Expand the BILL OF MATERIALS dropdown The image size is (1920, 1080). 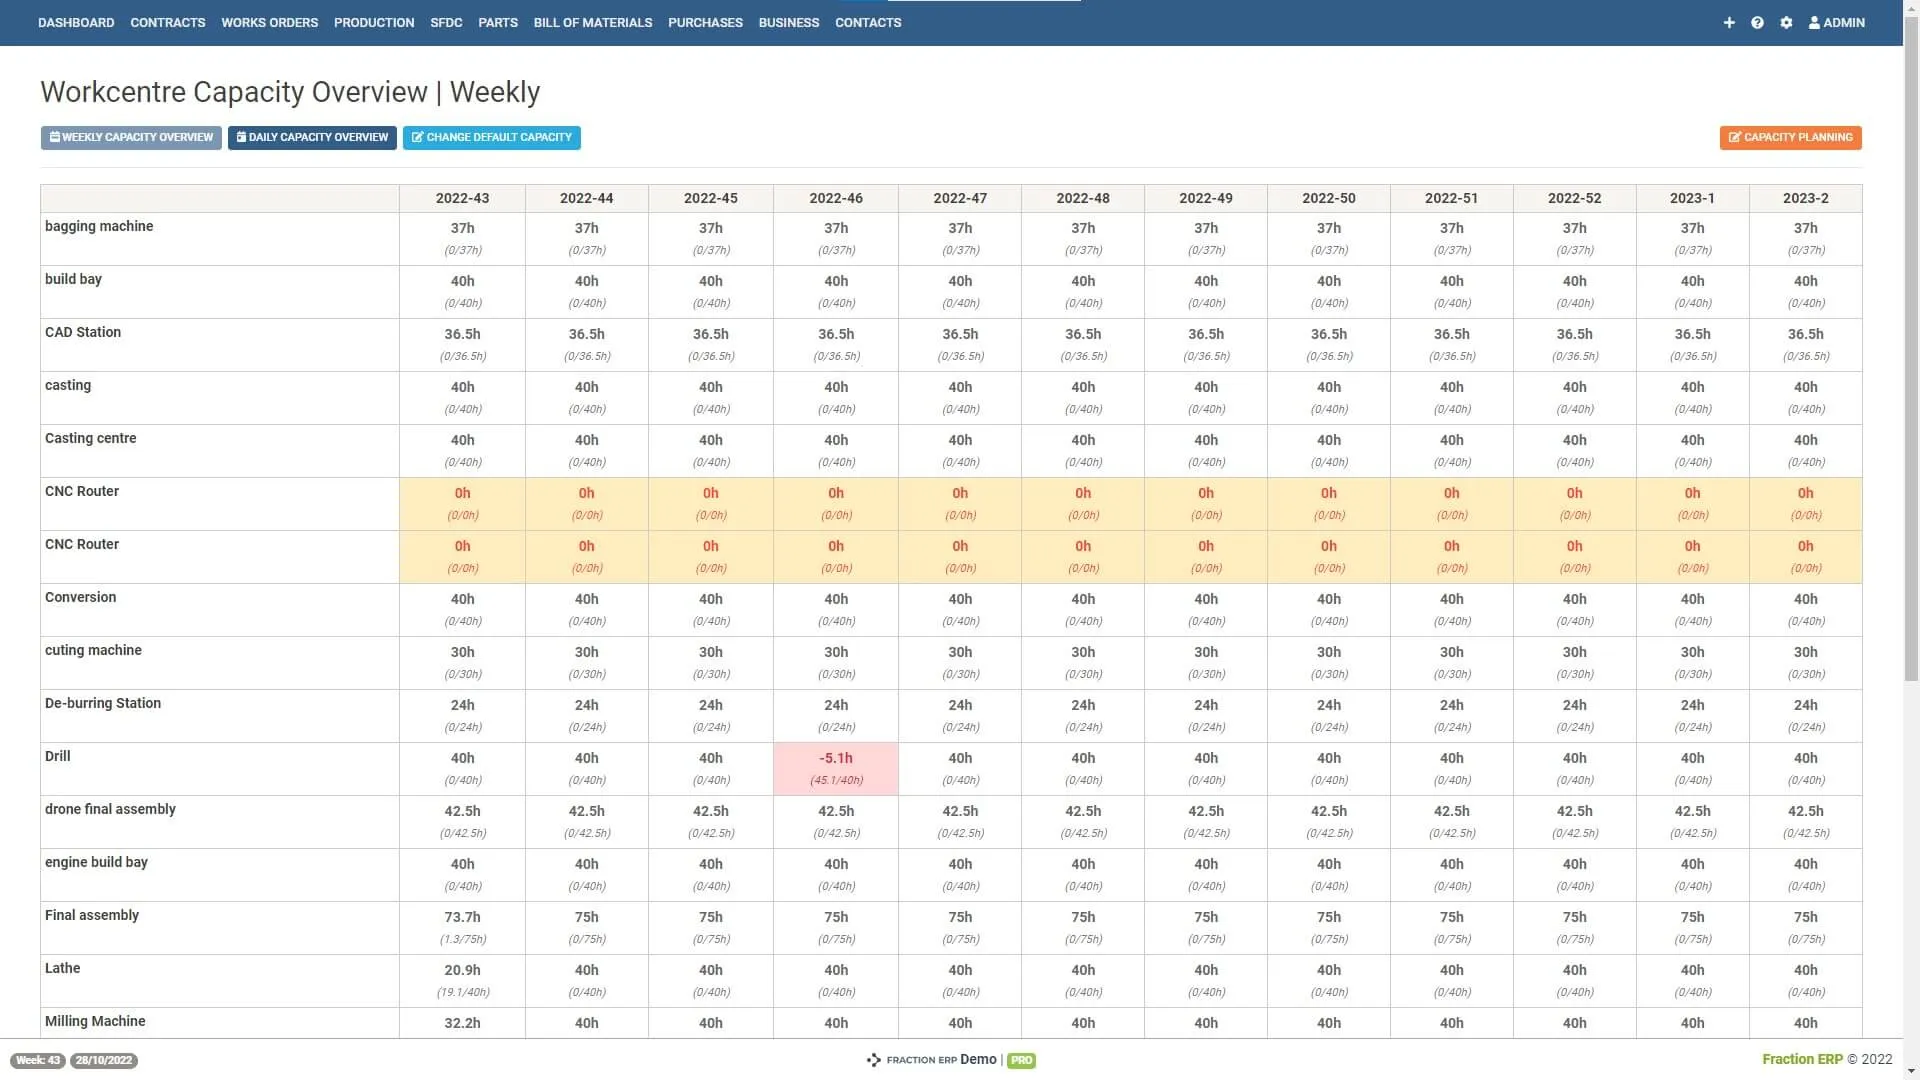click(592, 22)
